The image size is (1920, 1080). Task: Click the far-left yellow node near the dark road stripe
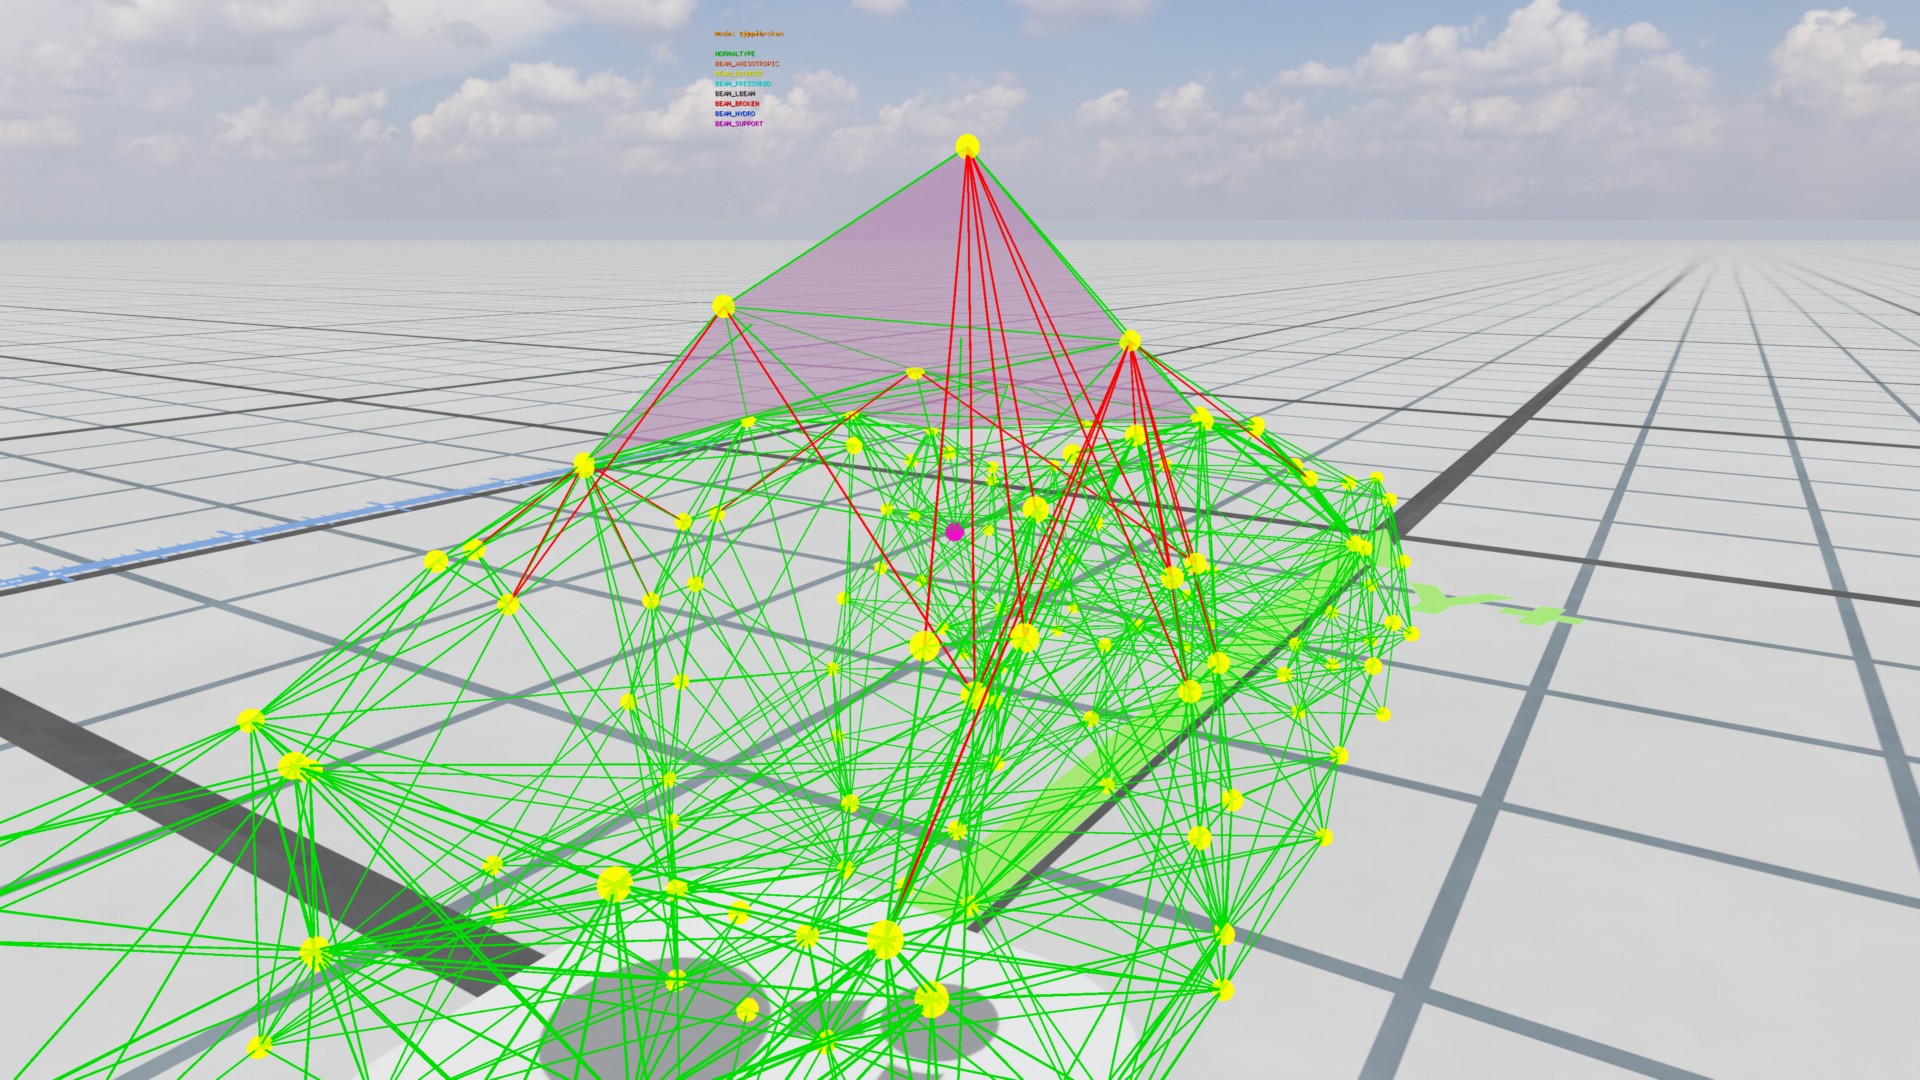coord(250,720)
